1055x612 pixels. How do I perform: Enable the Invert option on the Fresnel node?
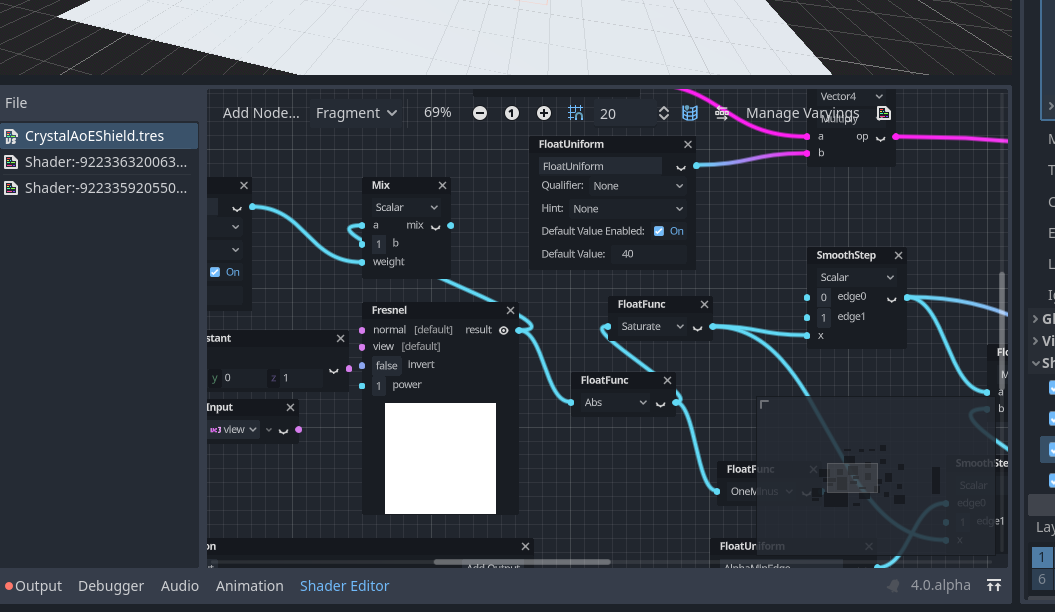tap(386, 365)
